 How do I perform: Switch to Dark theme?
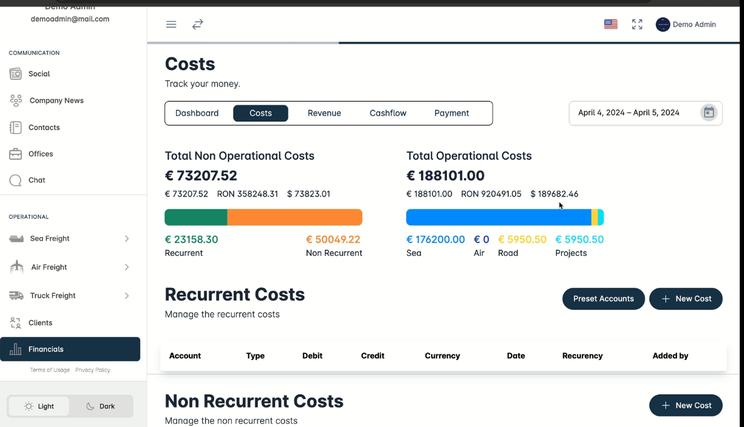[x=100, y=406]
